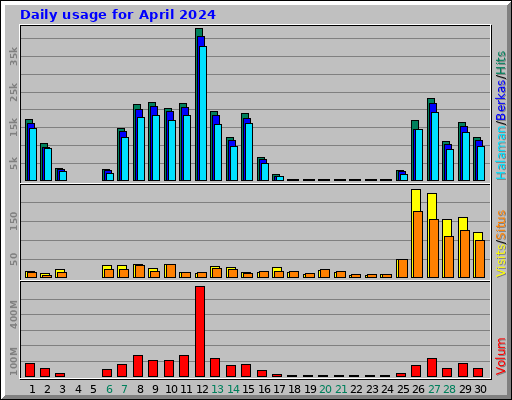Select day label '8'
Image resolution: width=512 pixels, height=400 pixels.
[140, 389]
